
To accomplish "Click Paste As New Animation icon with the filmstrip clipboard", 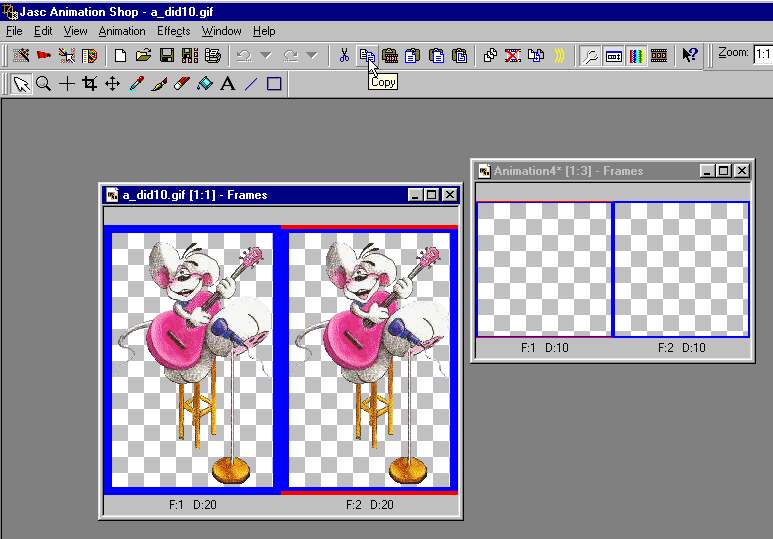I will (390, 55).
